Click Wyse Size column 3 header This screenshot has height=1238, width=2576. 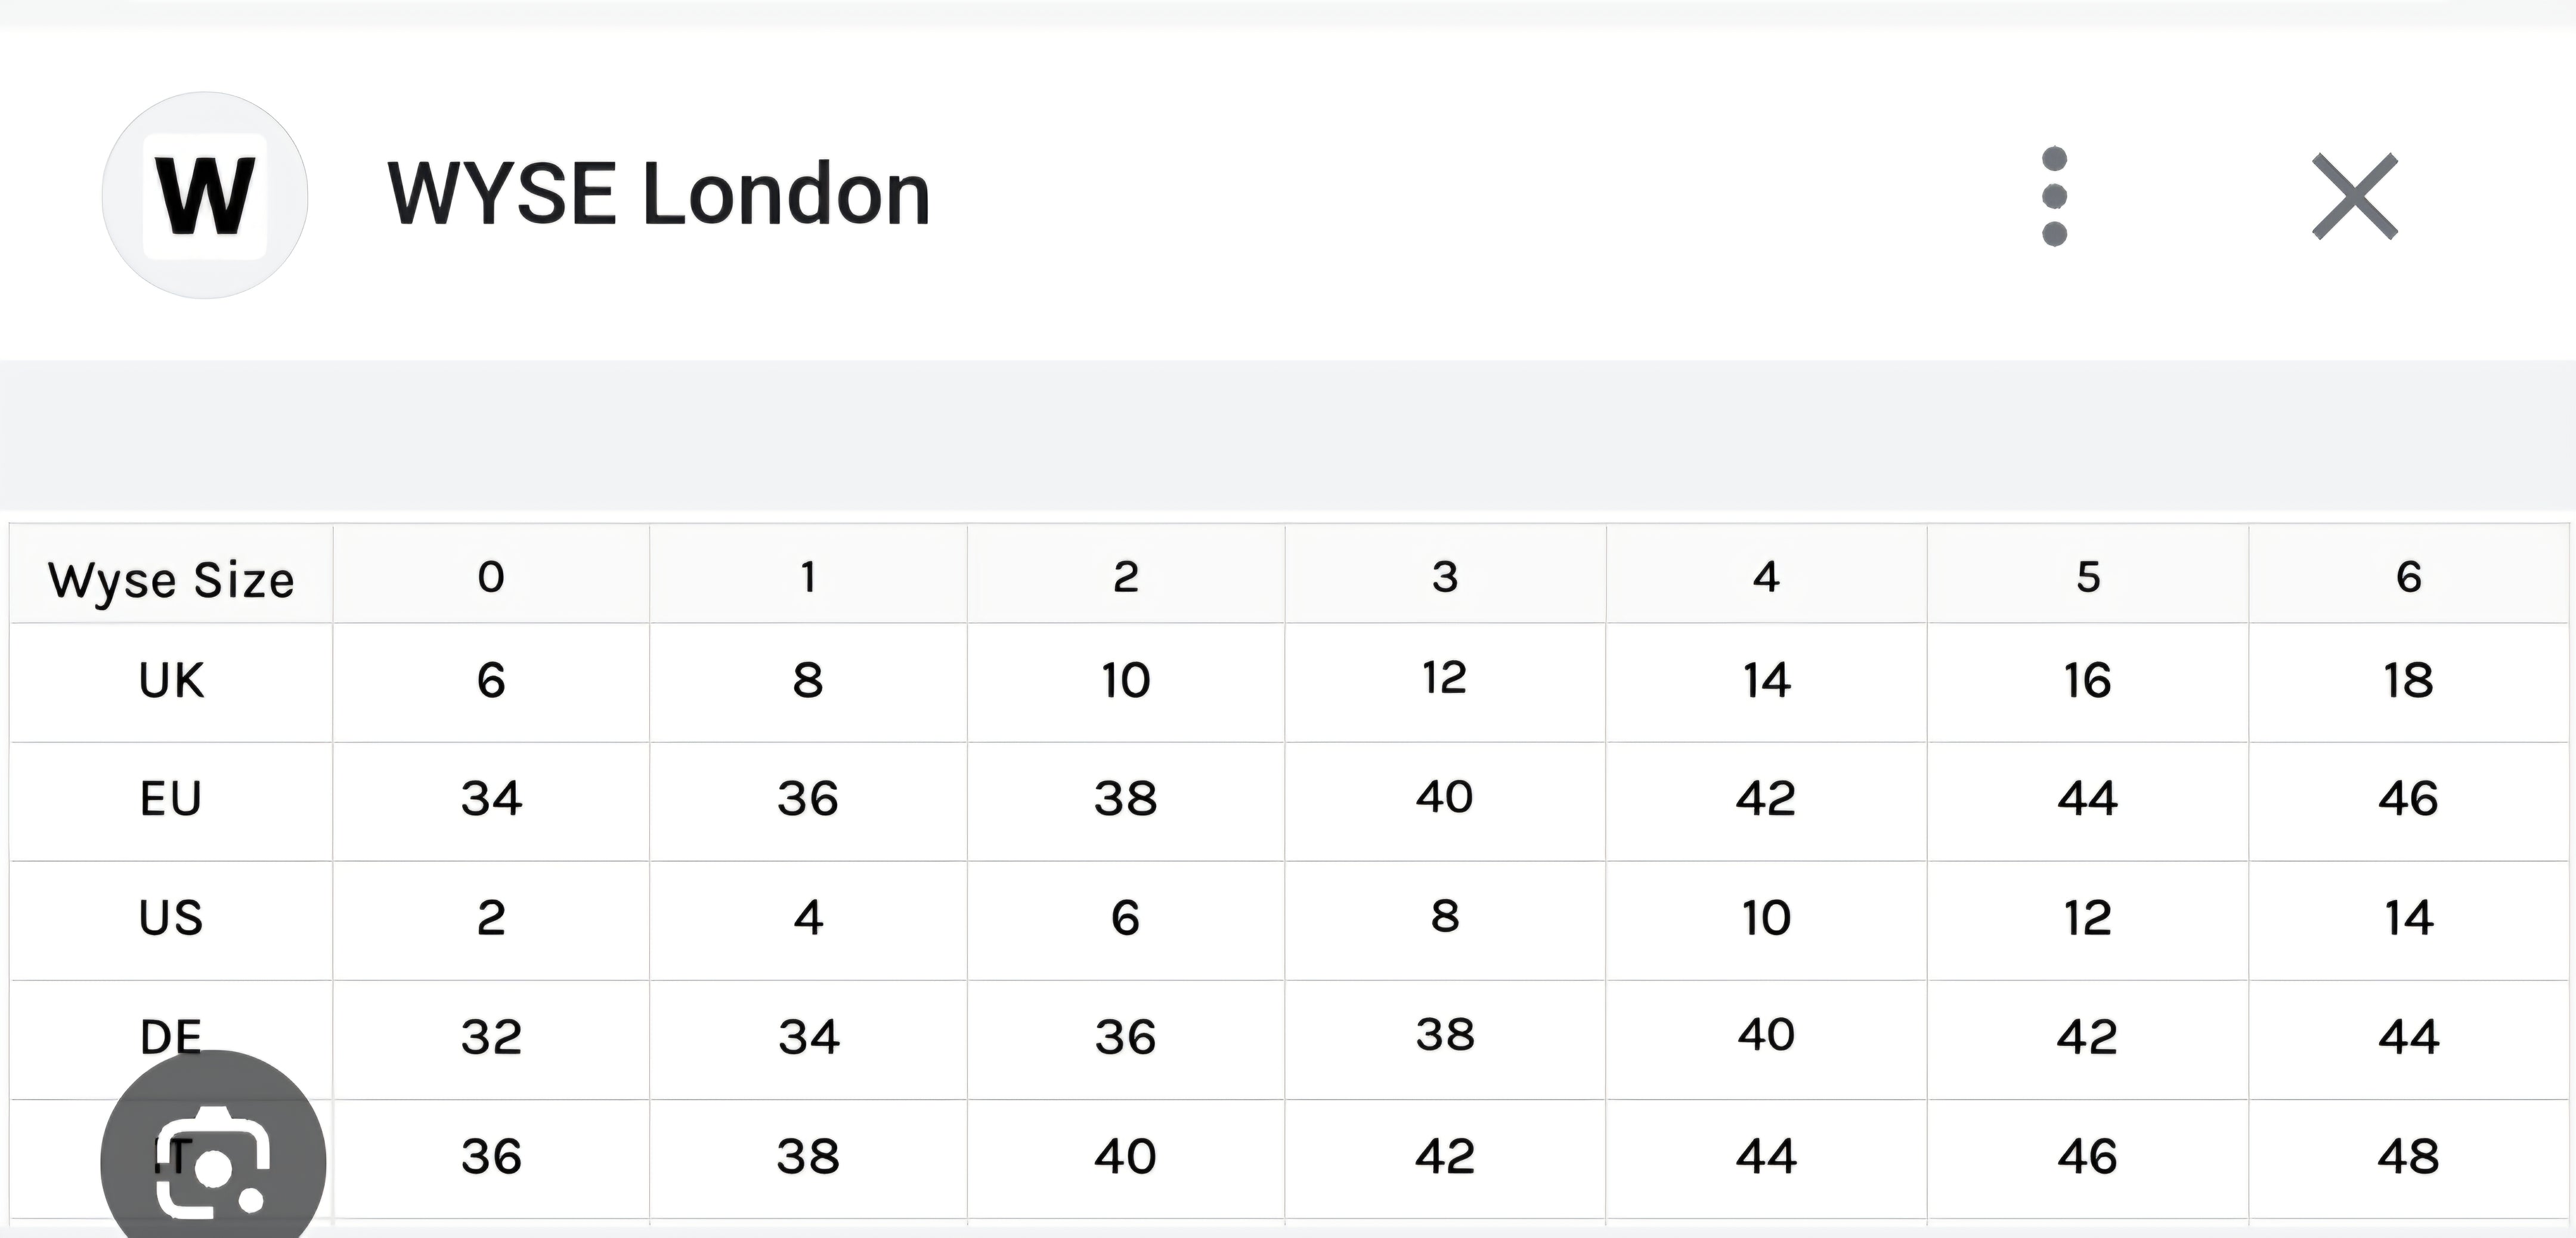point(1444,577)
